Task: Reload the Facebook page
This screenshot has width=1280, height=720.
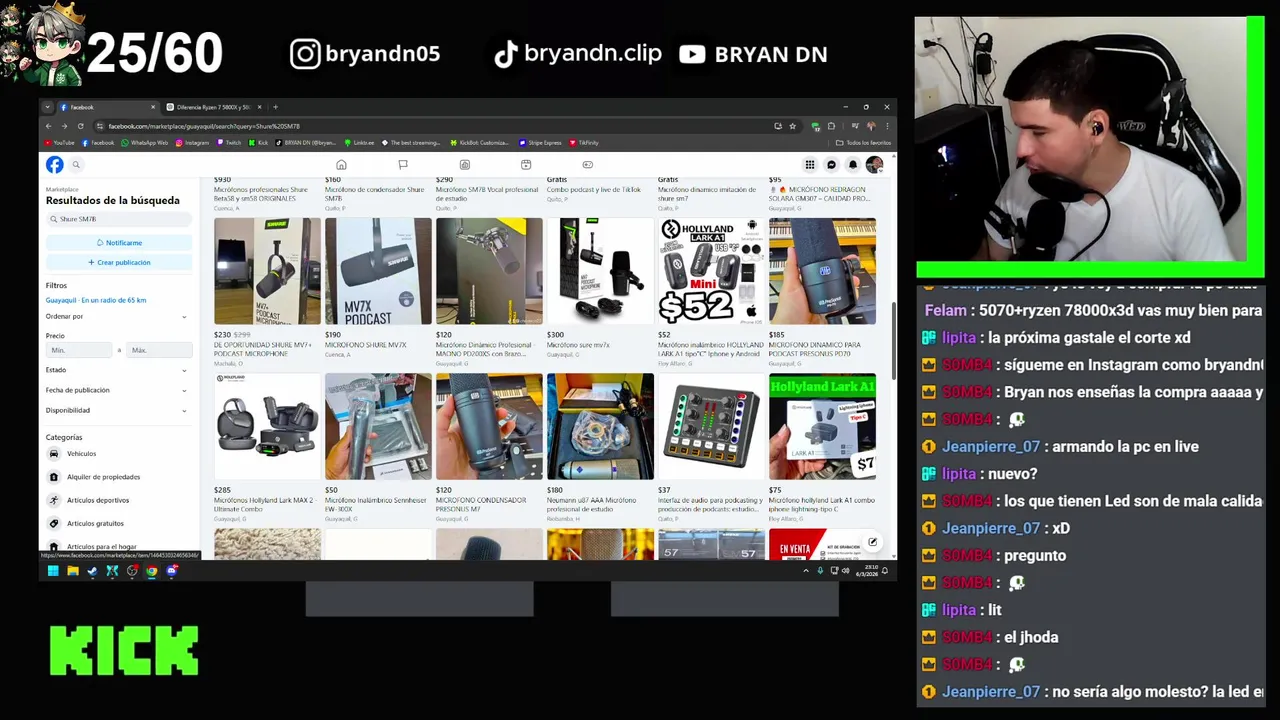Action: [x=79, y=126]
